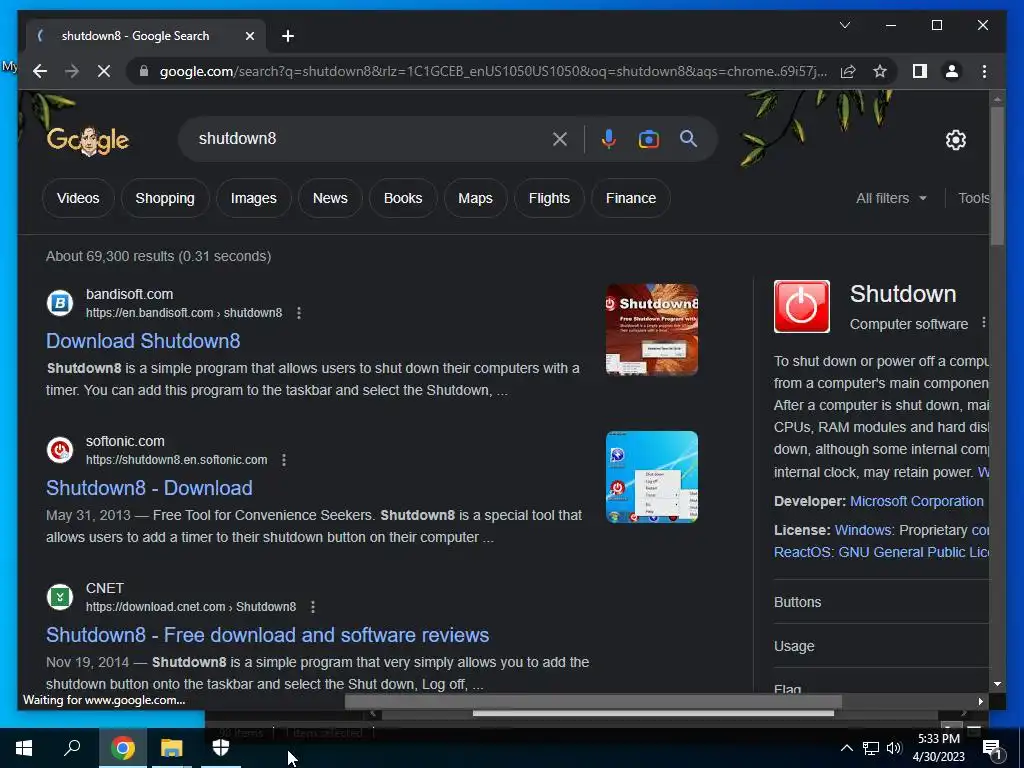Filter results by Shopping
Viewport: 1024px width, 768px height.
point(165,198)
